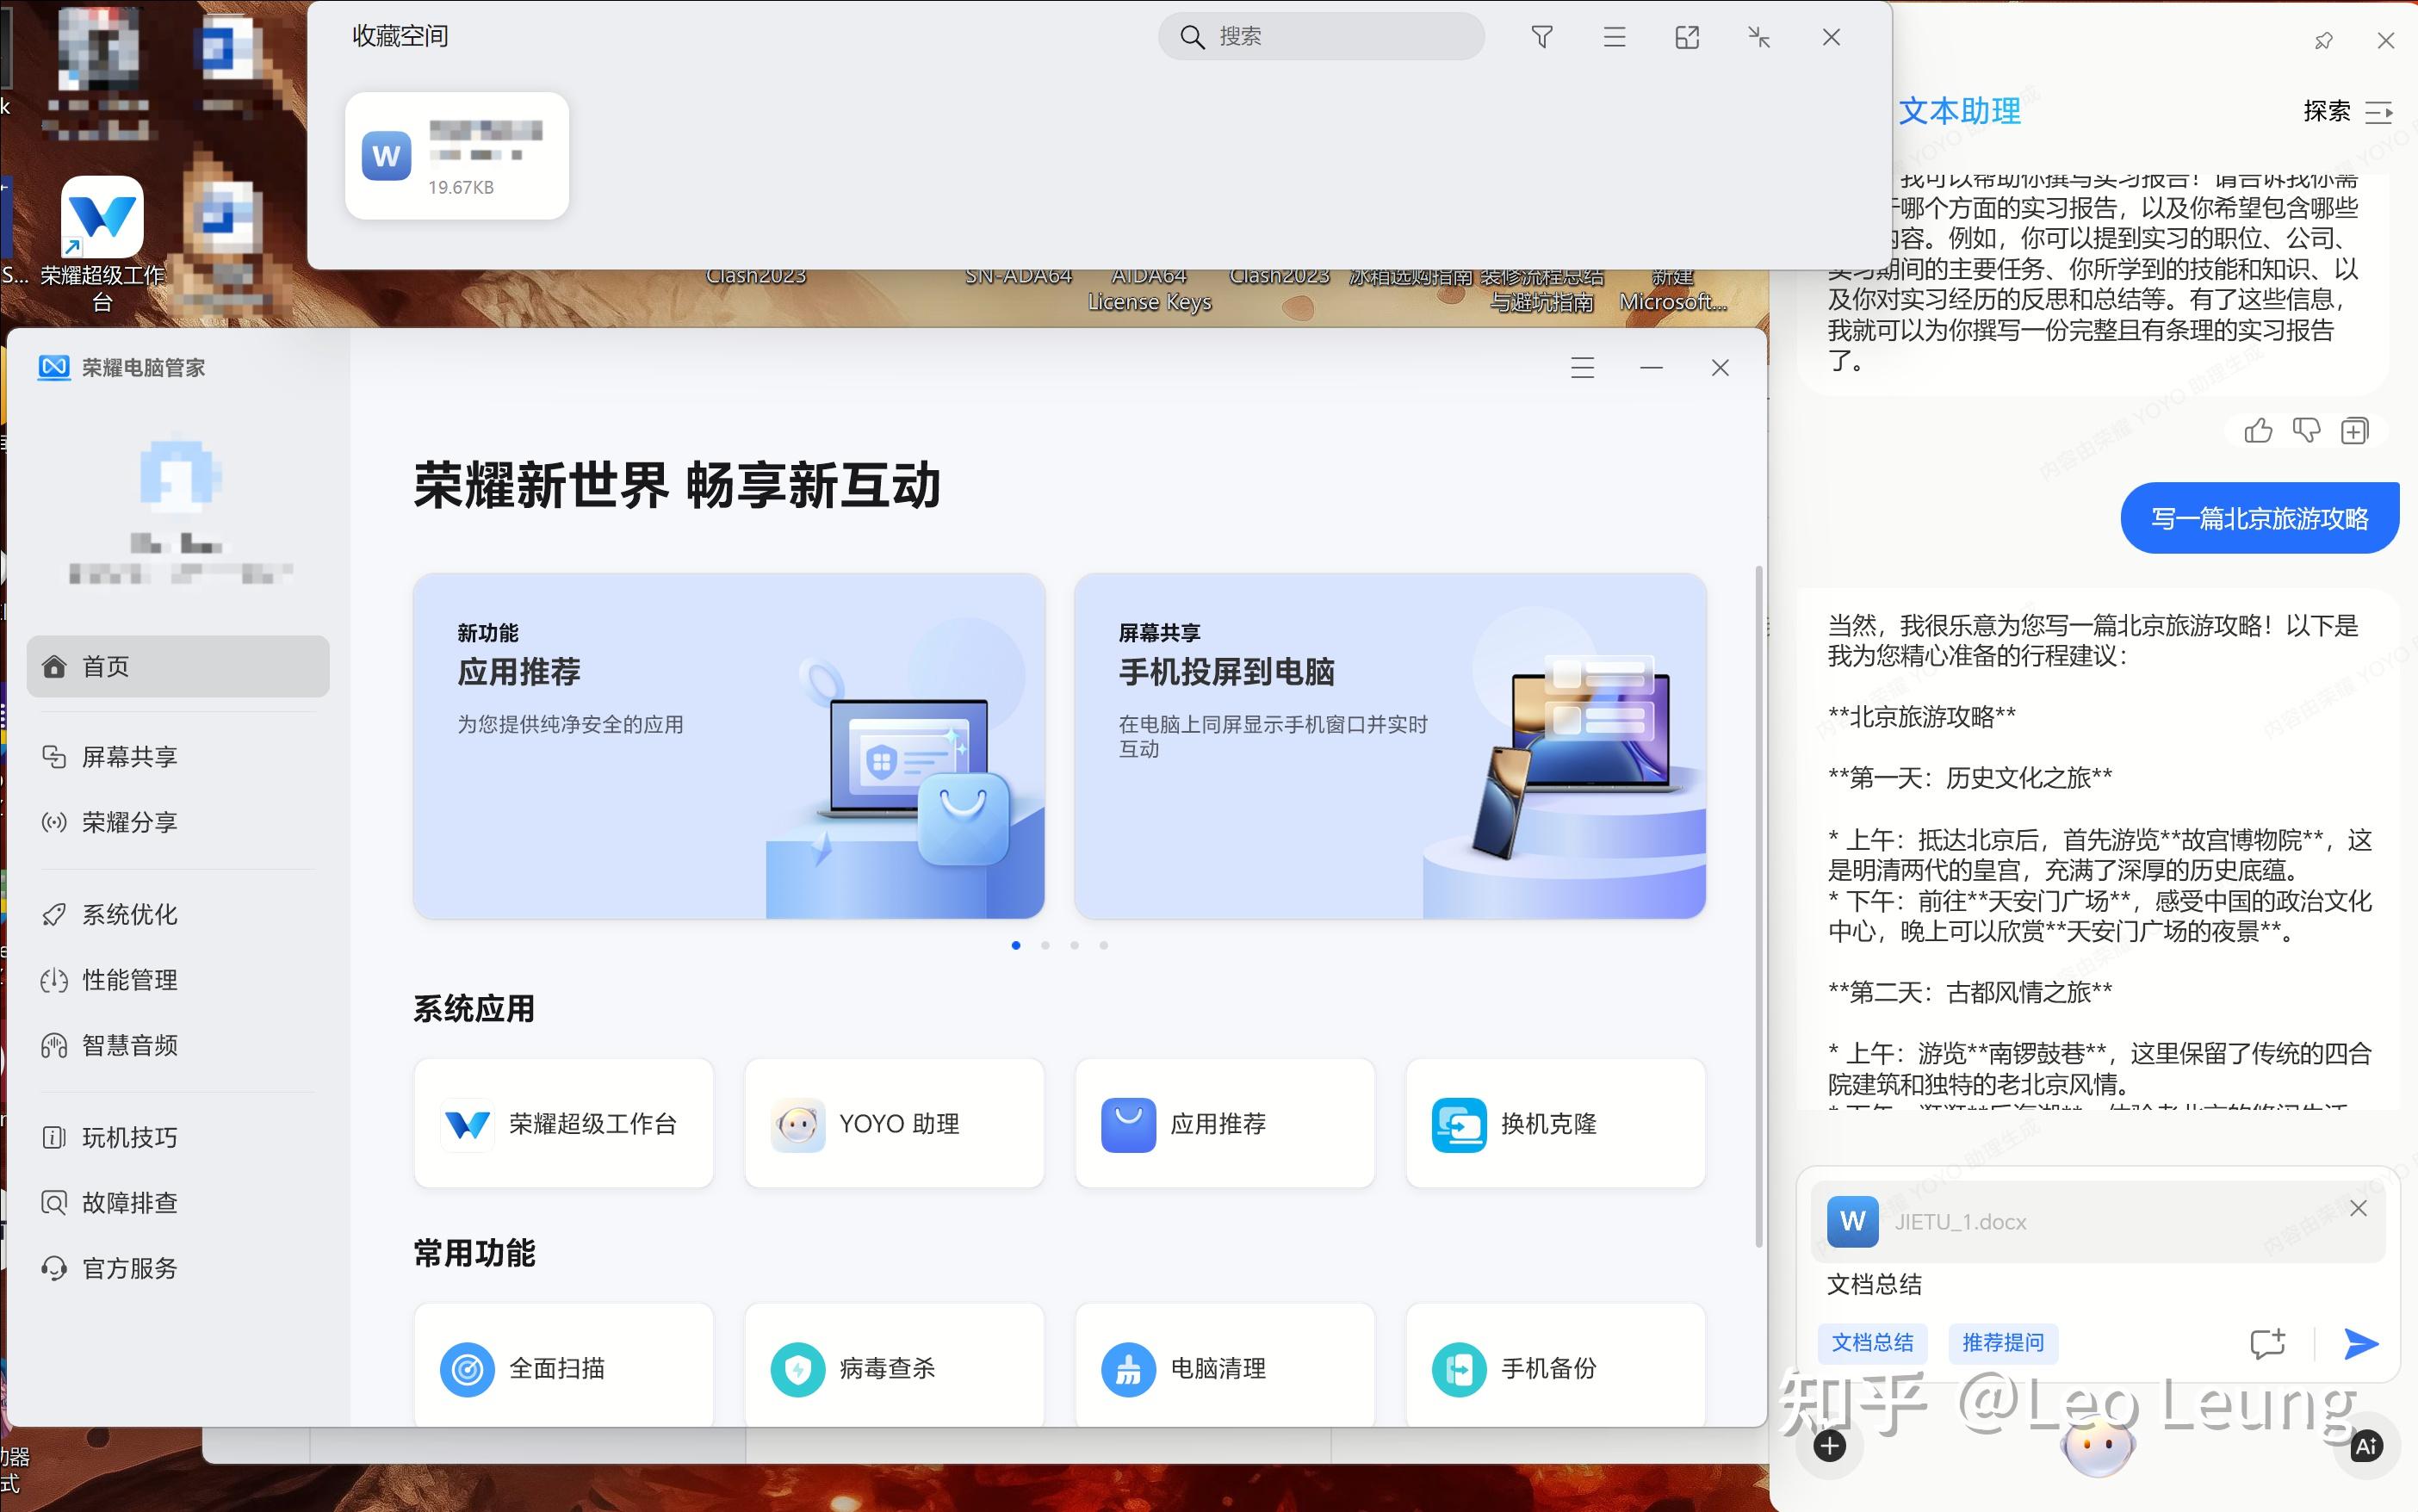Start 全面扫描
Viewport: 2418px width, 1512px height.
tap(564, 1366)
